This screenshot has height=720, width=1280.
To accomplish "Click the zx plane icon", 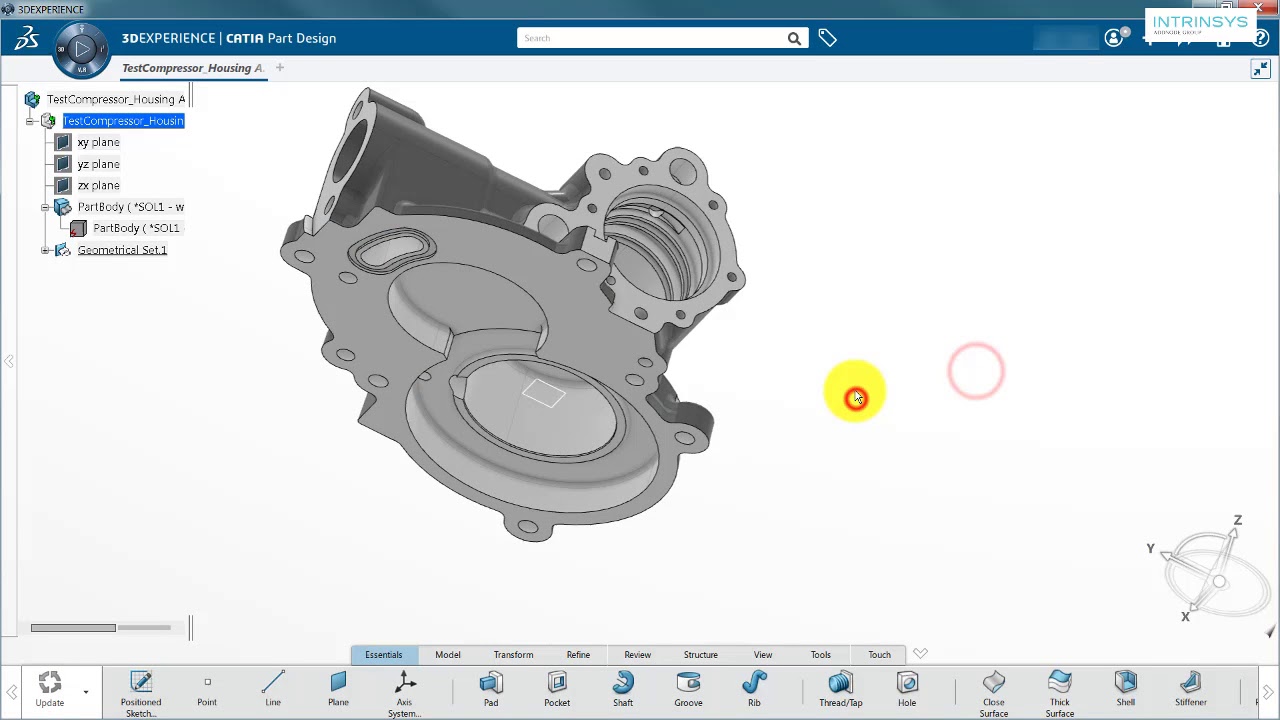I will click(x=63, y=185).
